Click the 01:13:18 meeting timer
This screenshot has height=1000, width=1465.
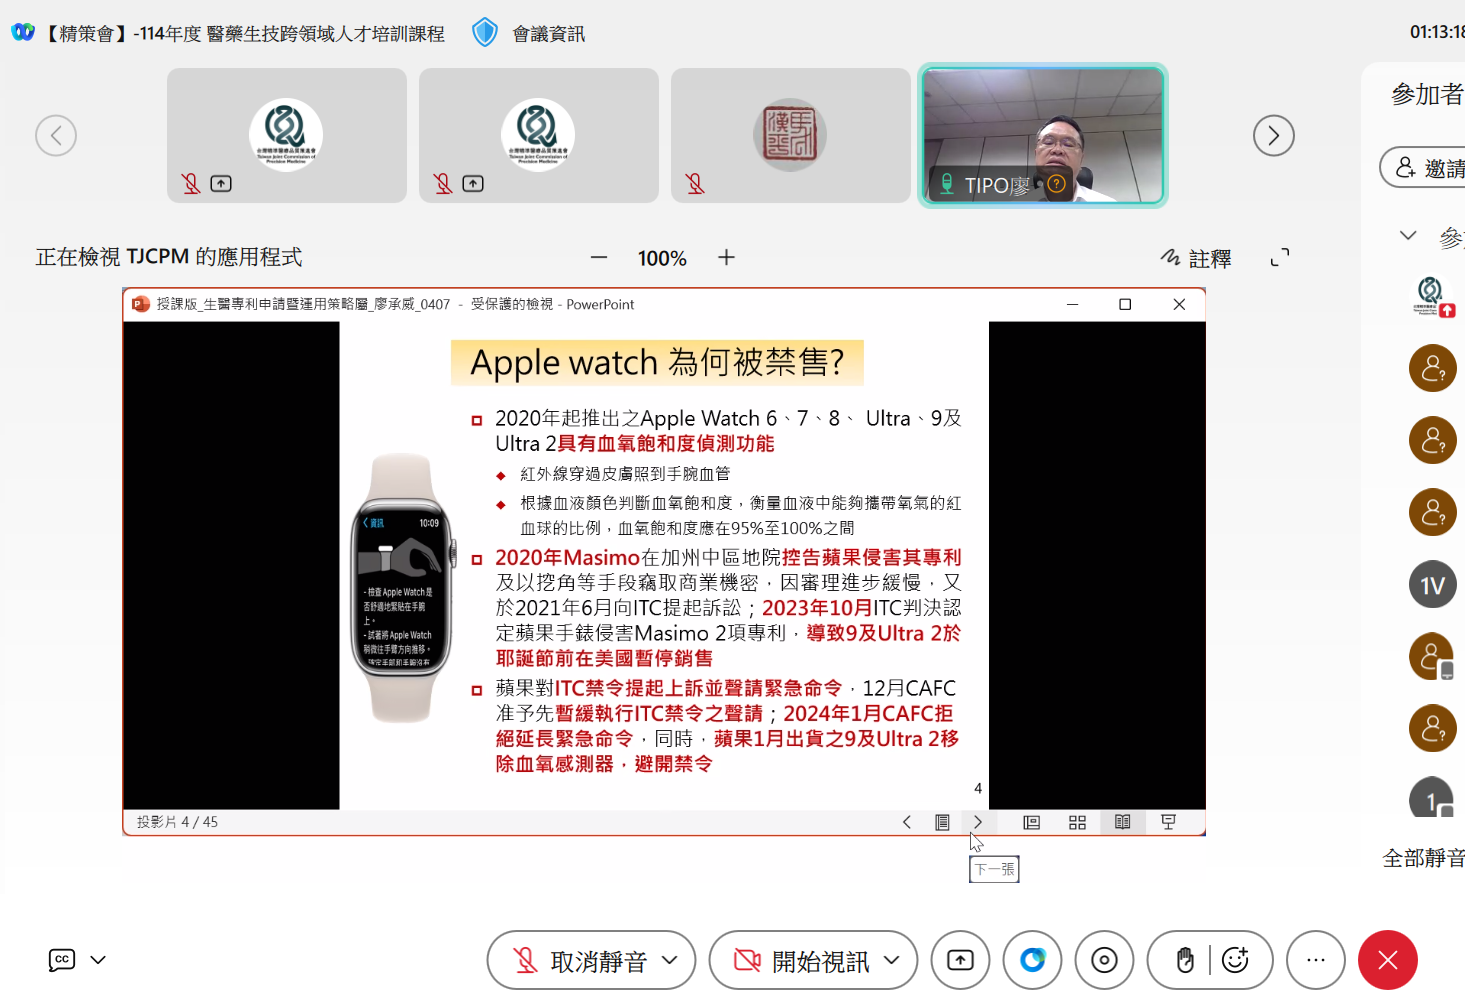tap(1437, 32)
